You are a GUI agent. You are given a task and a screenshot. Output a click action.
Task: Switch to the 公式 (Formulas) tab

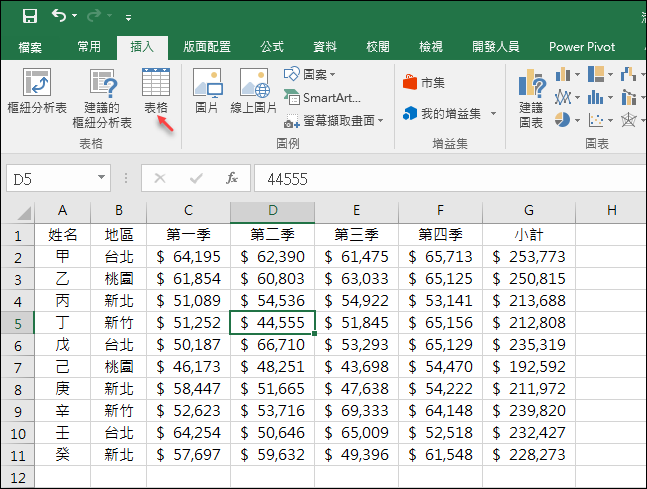(x=271, y=46)
